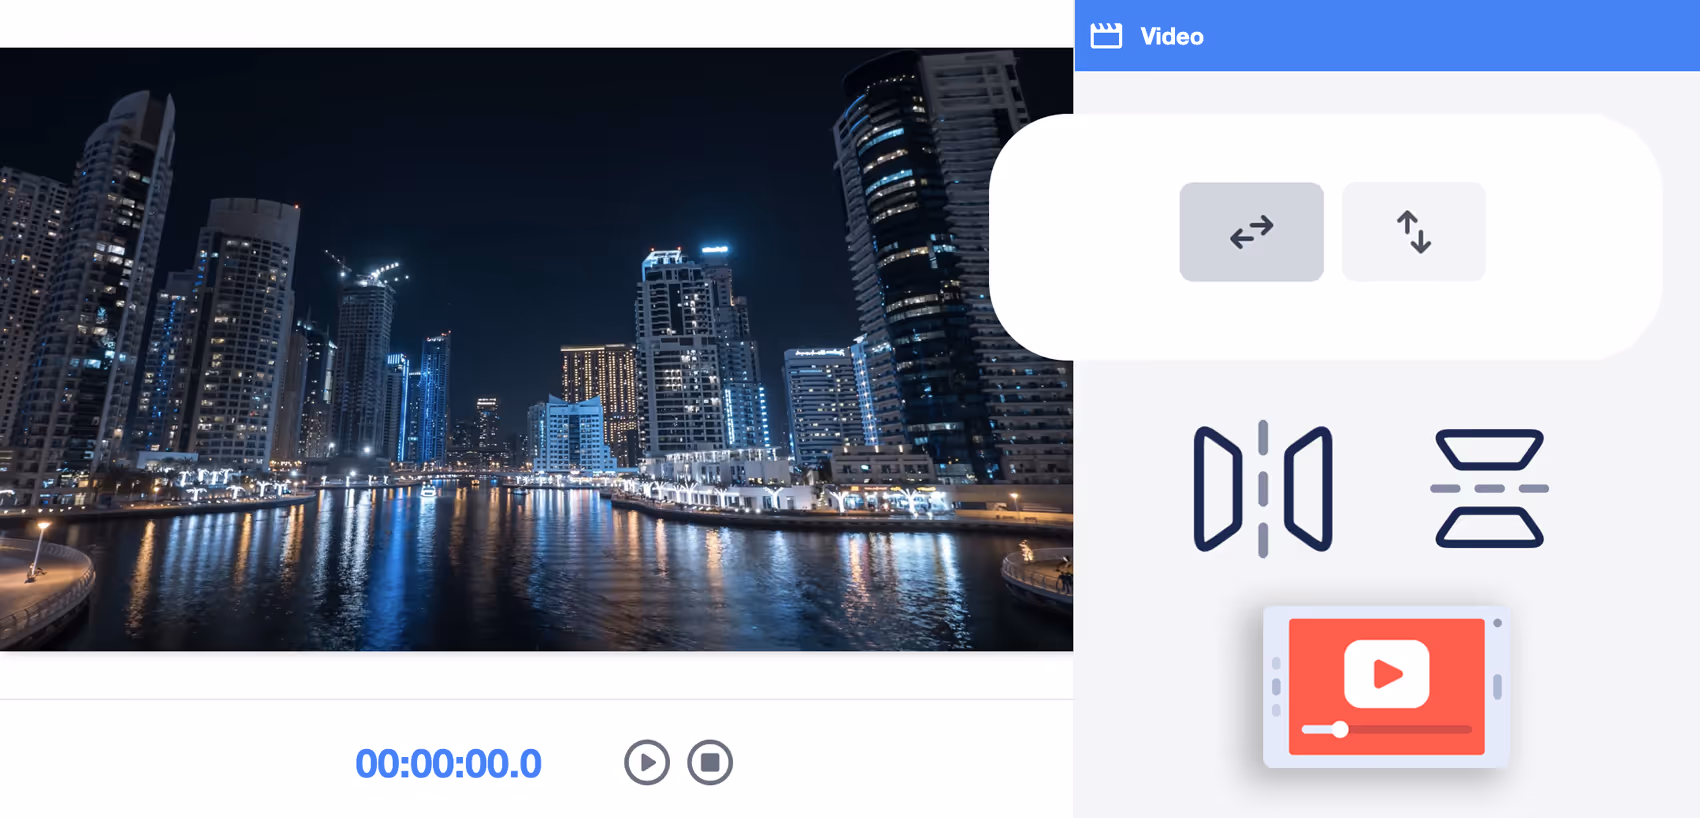This screenshot has width=1700, height=818.
Task: Click the right-side handle of the video illustration
Action: pyautogui.click(x=1497, y=687)
